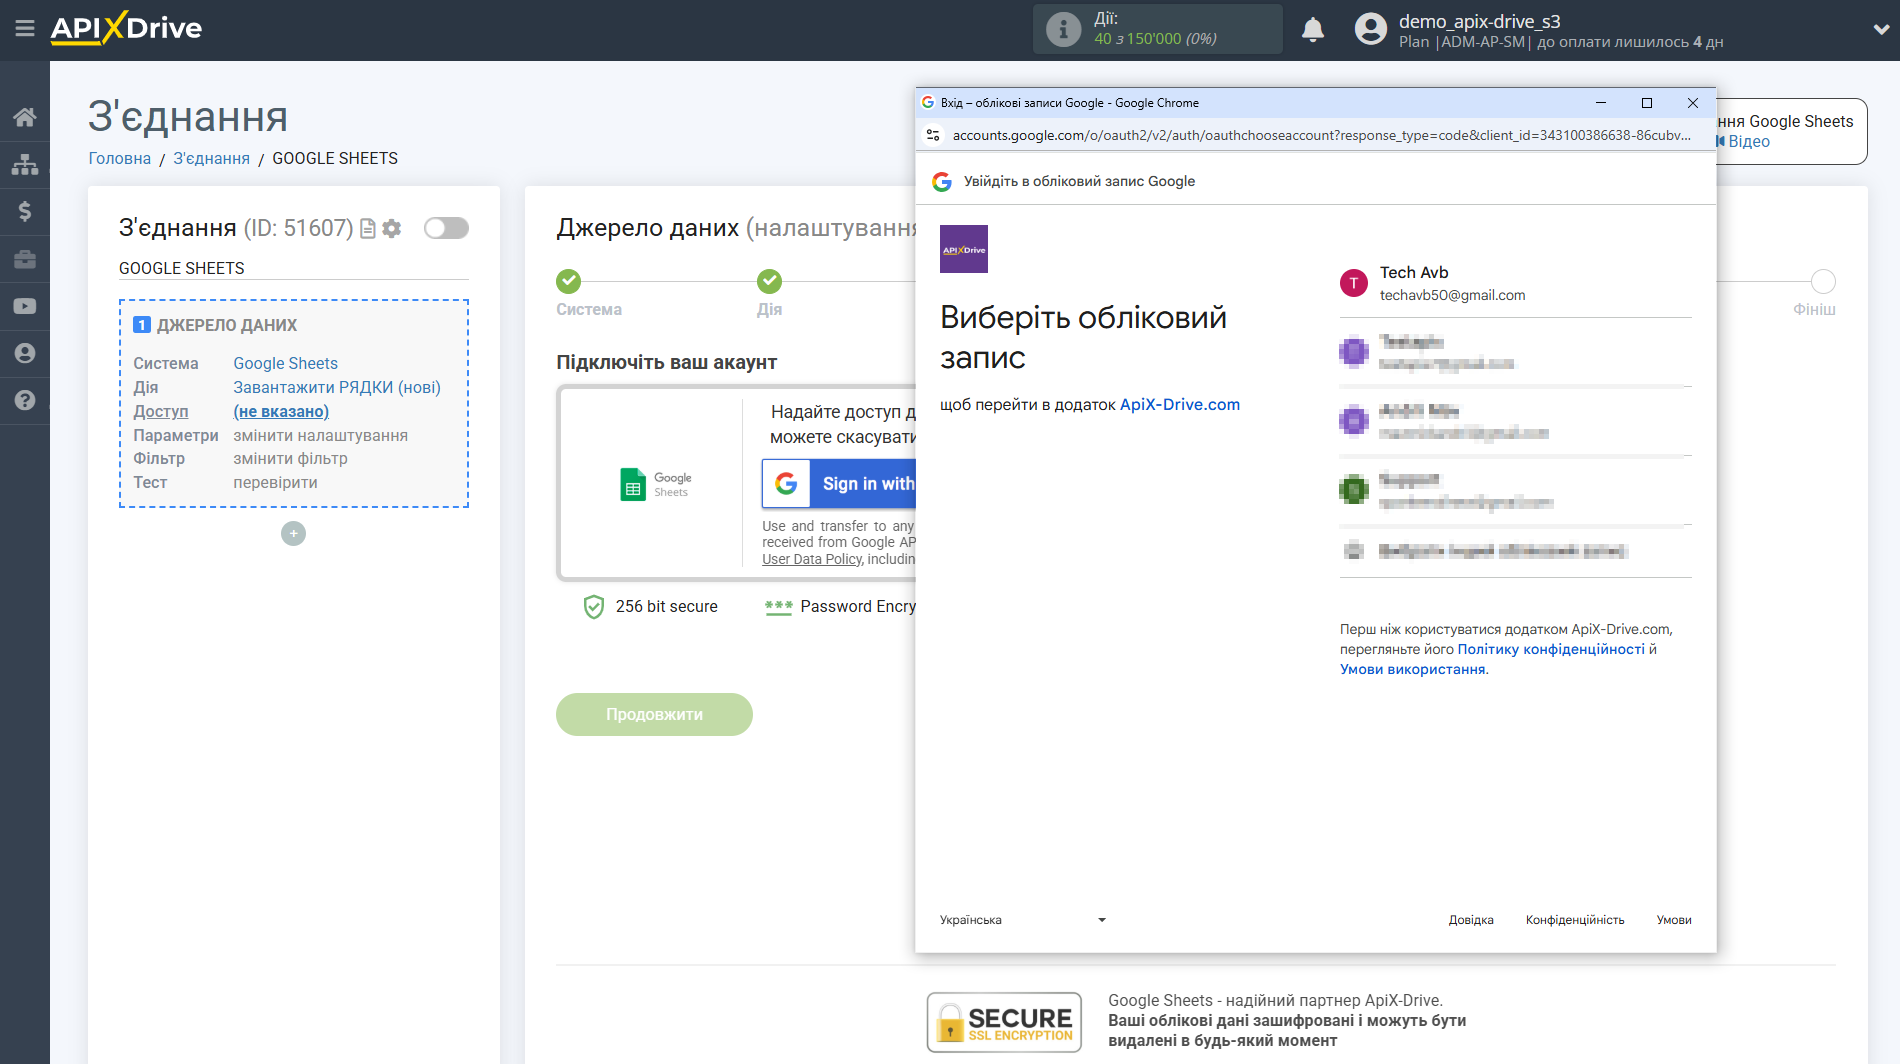The width and height of the screenshot is (1900, 1064).
Task: Choose the second blurred account with purple avatar
Action: pos(1515,352)
